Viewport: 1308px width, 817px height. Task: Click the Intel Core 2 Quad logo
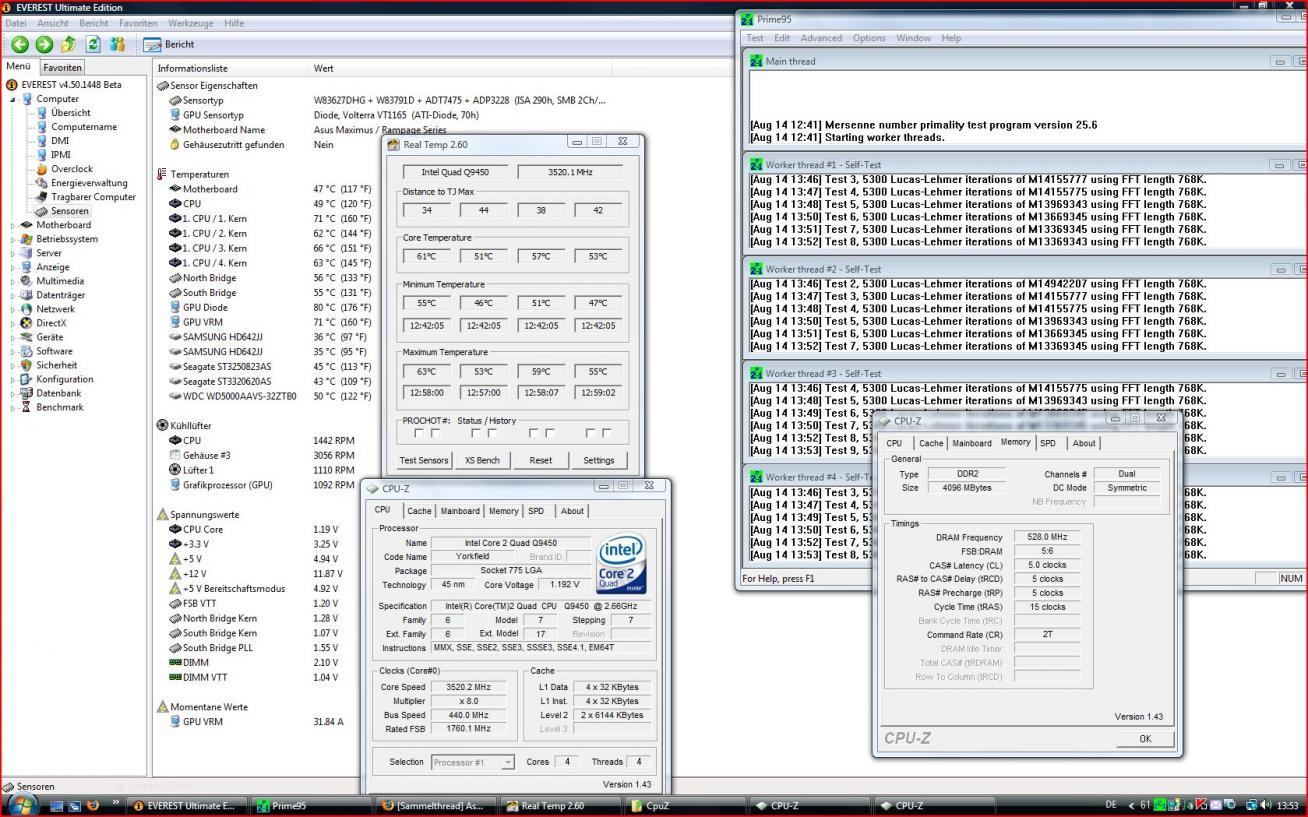[620, 564]
